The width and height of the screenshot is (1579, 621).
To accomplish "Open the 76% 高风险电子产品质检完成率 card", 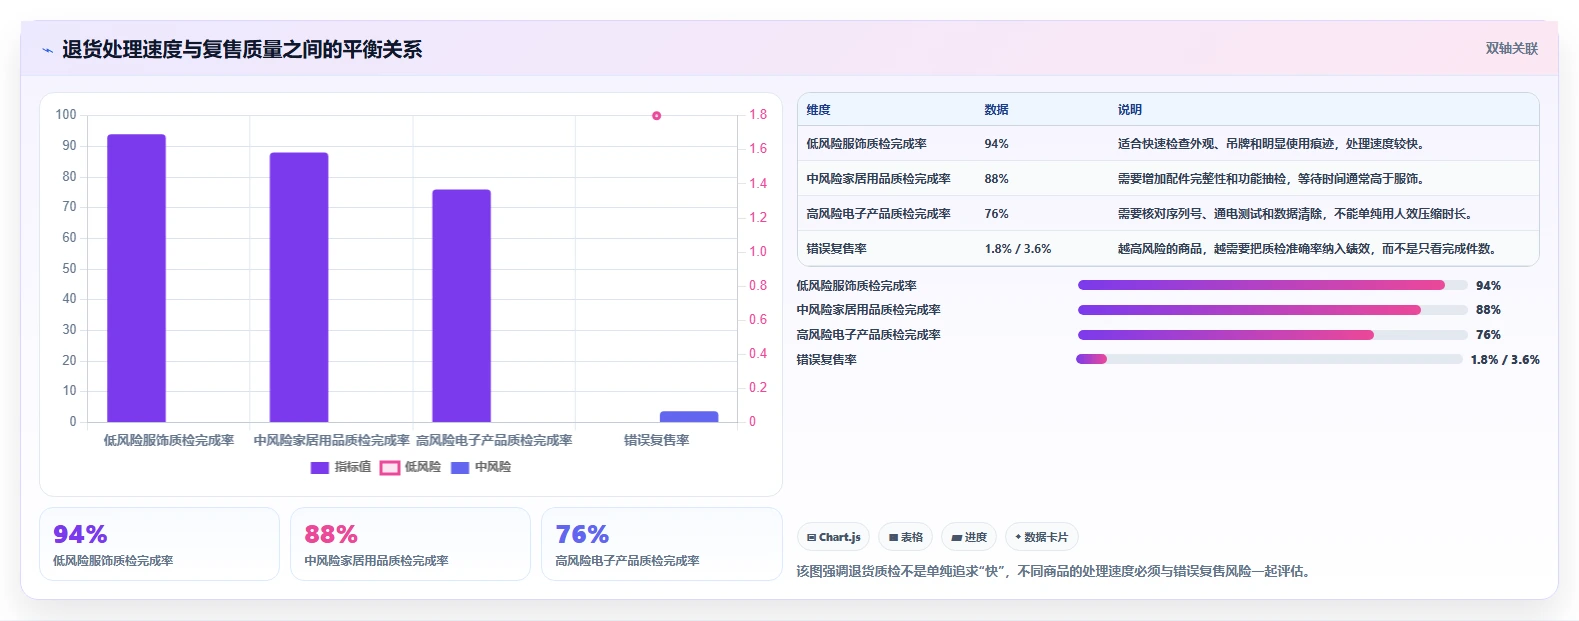I will pyautogui.click(x=661, y=544).
